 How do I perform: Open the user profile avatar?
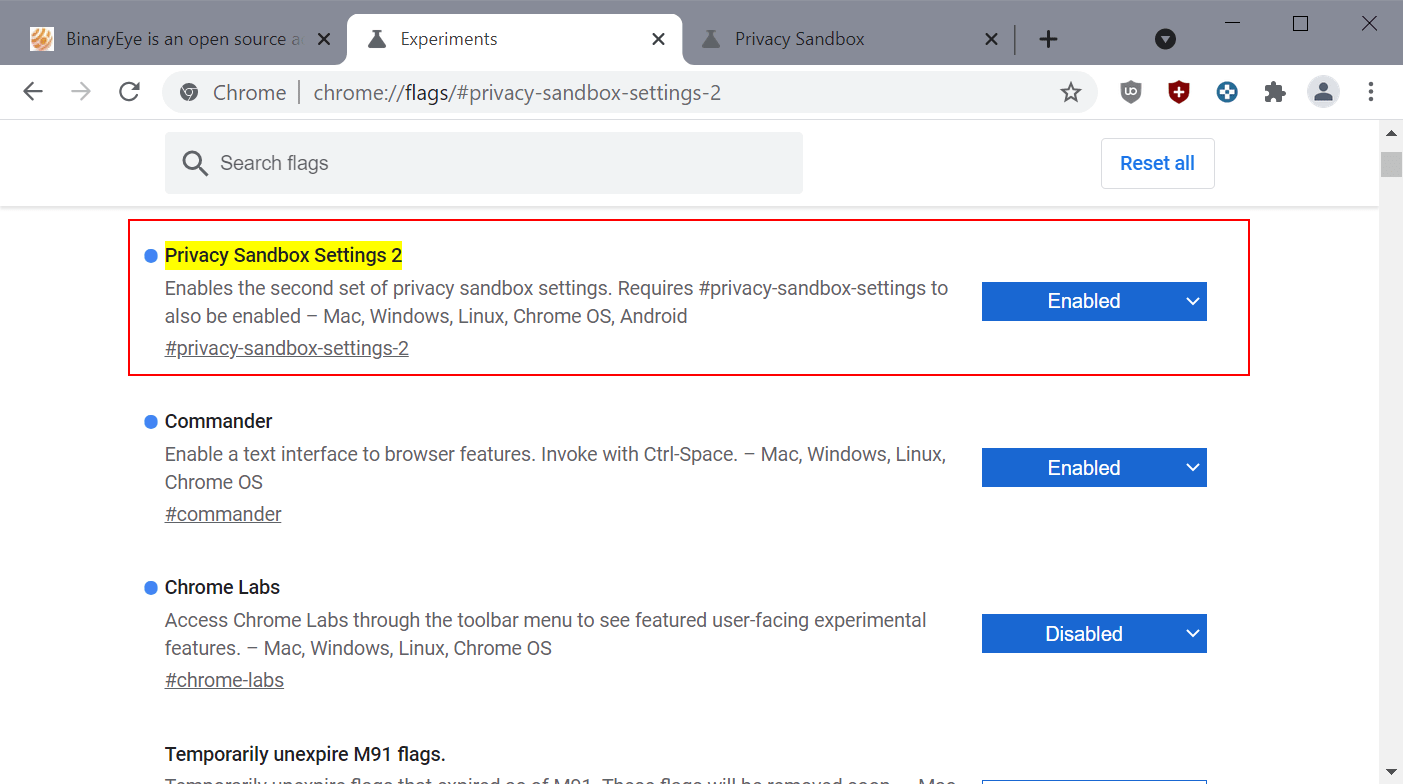pos(1323,93)
